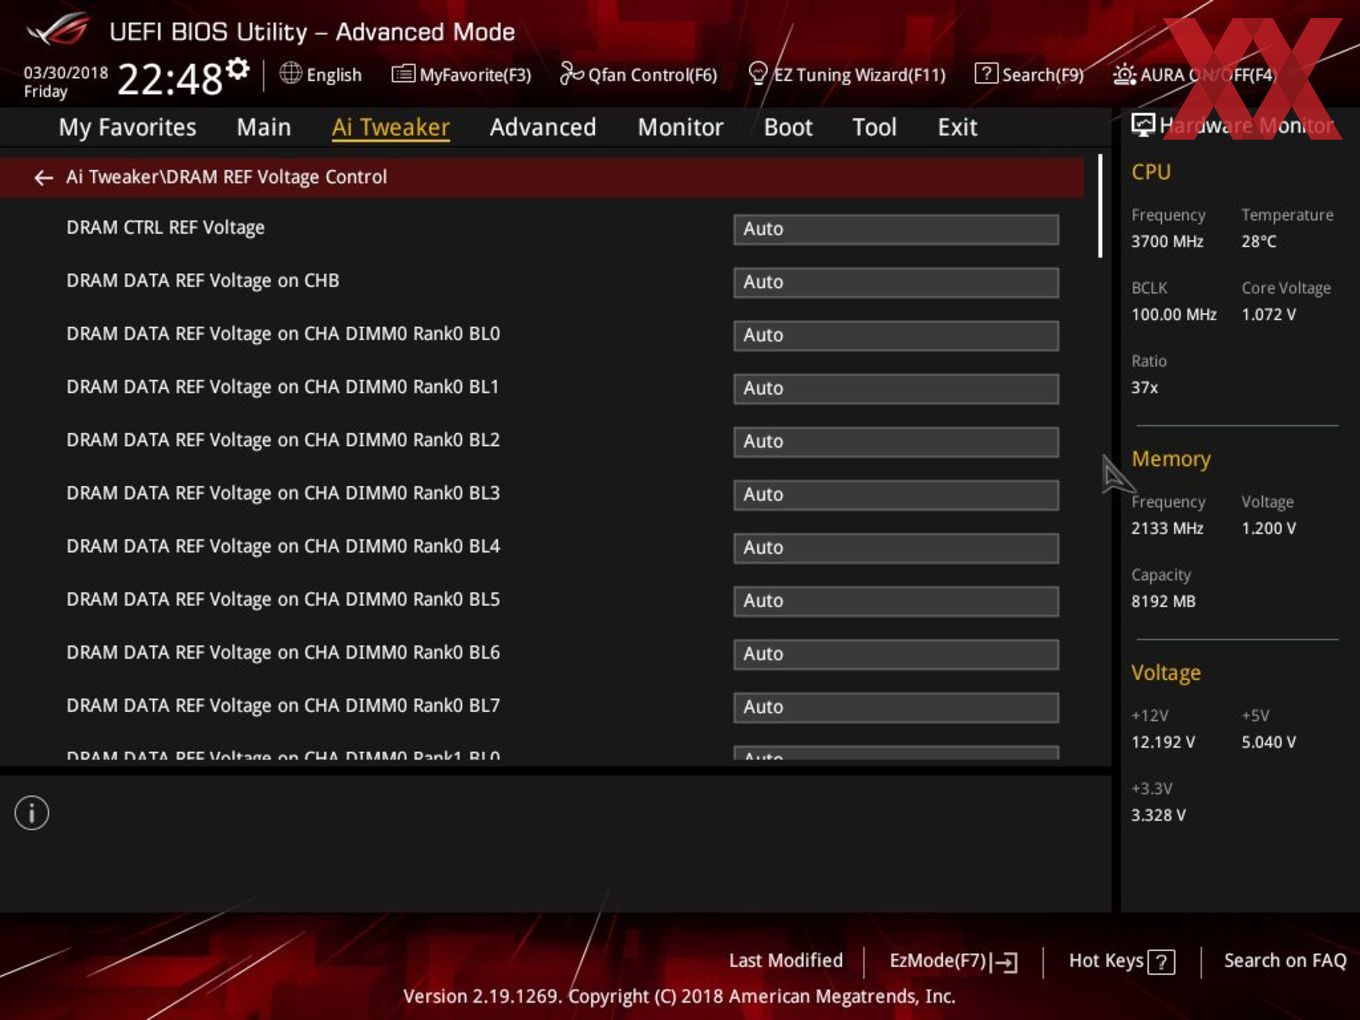
Task: Open DRAM DATA REF Voltage on CHB field
Action: point(896,282)
